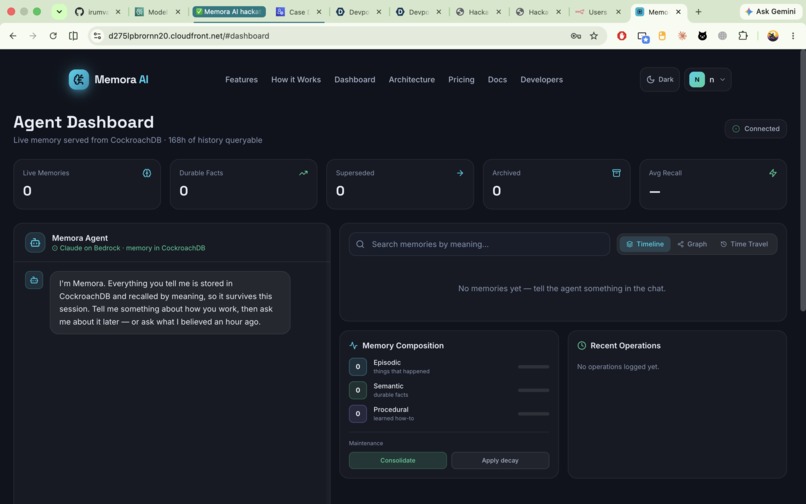Switch to Graph view
Image resolution: width=806 pixels, height=504 pixels.
692,244
